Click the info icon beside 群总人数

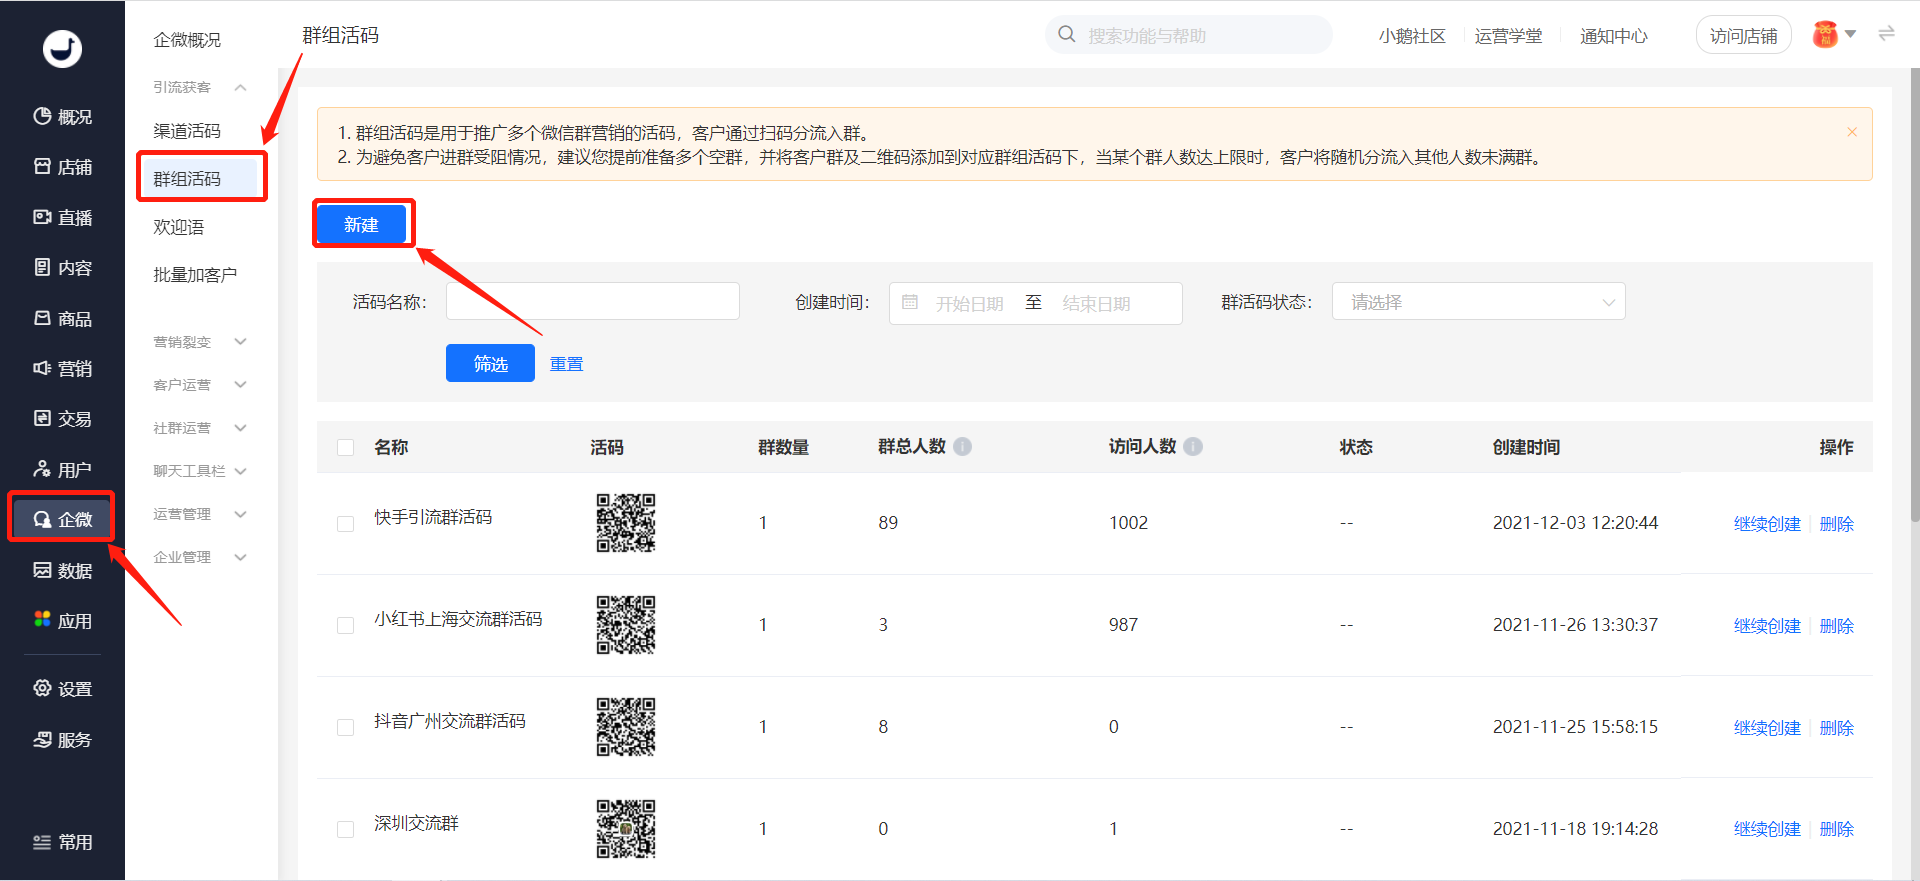[962, 446]
